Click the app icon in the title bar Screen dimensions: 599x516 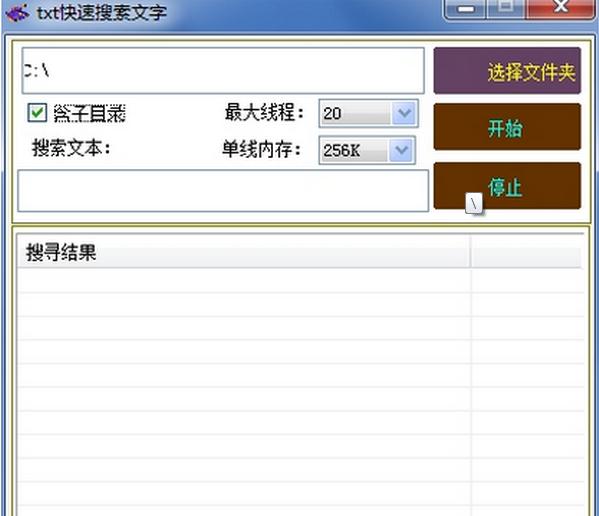(17, 13)
